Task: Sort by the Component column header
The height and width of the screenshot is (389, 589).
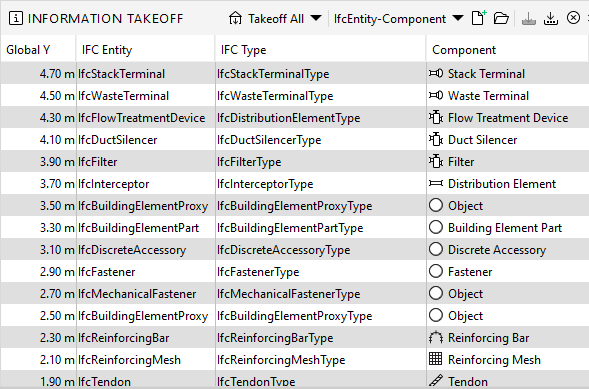Action: pos(507,50)
